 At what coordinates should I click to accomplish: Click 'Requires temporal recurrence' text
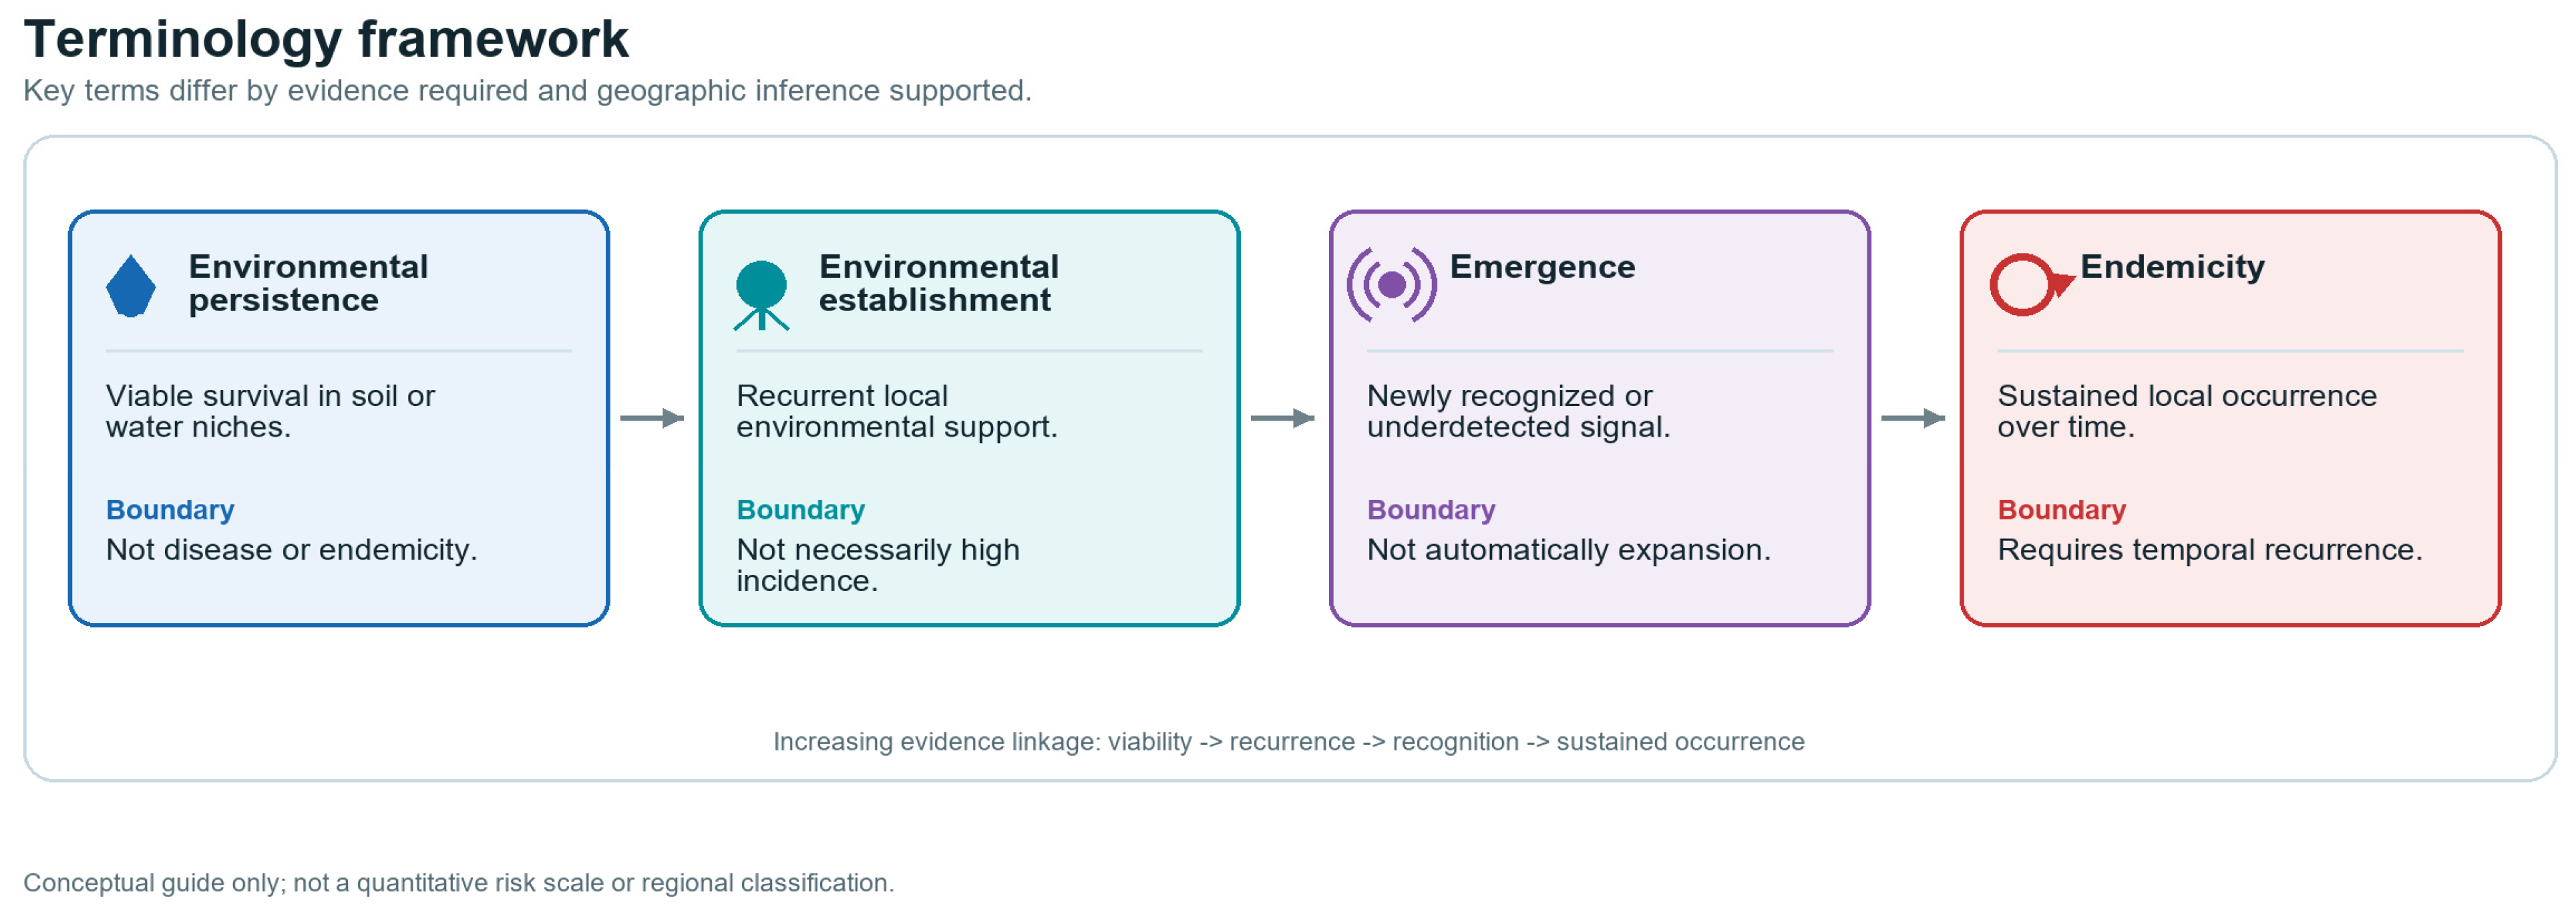click(2209, 550)
